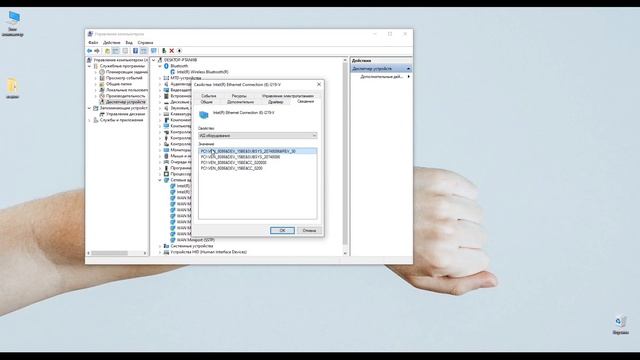Click the green Update driver toolbar icon
Screen dimensions: 640x360
pos(164,51)
